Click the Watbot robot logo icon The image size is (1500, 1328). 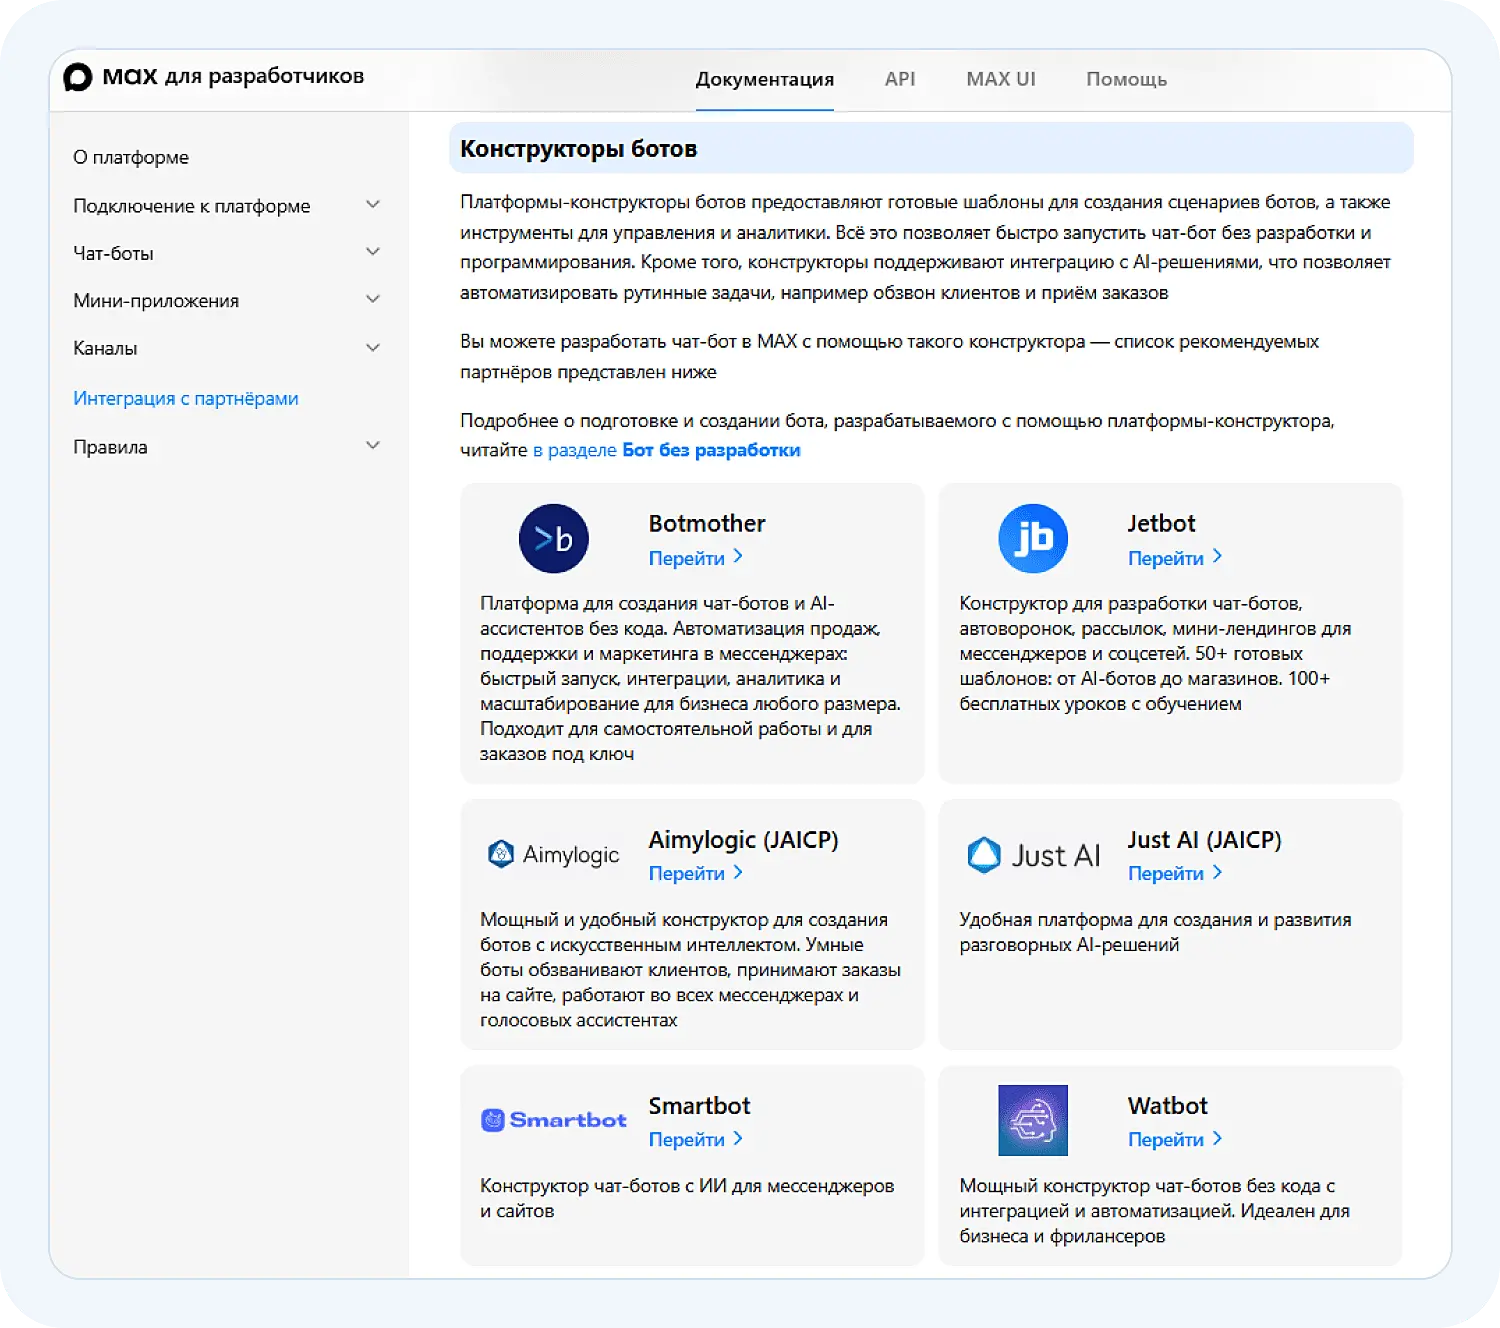pos(1032,1120)
